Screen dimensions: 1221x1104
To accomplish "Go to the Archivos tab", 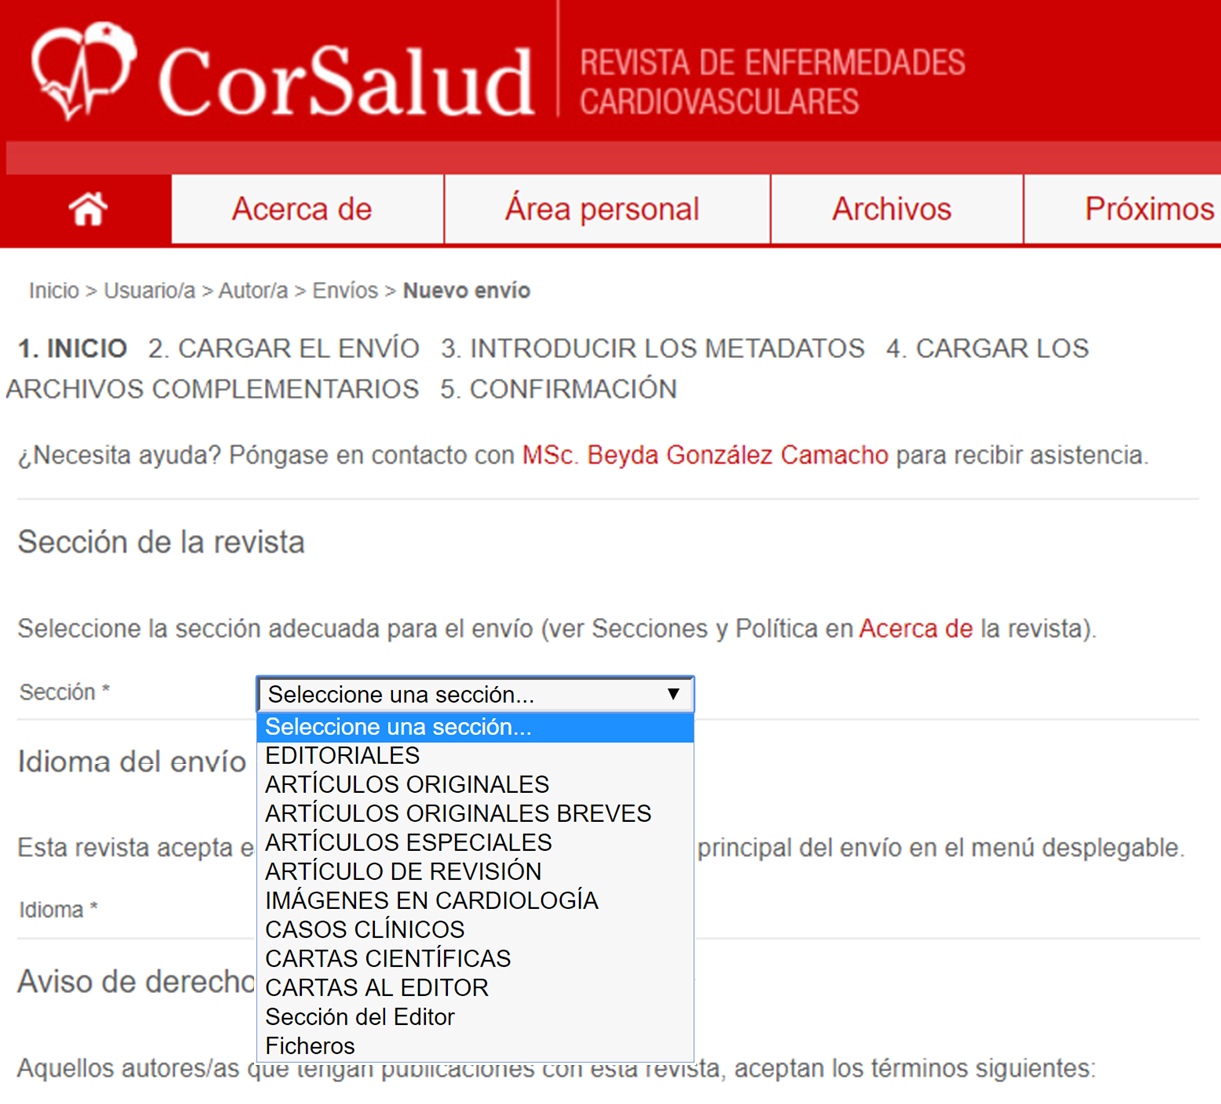I will click(891, 209).
